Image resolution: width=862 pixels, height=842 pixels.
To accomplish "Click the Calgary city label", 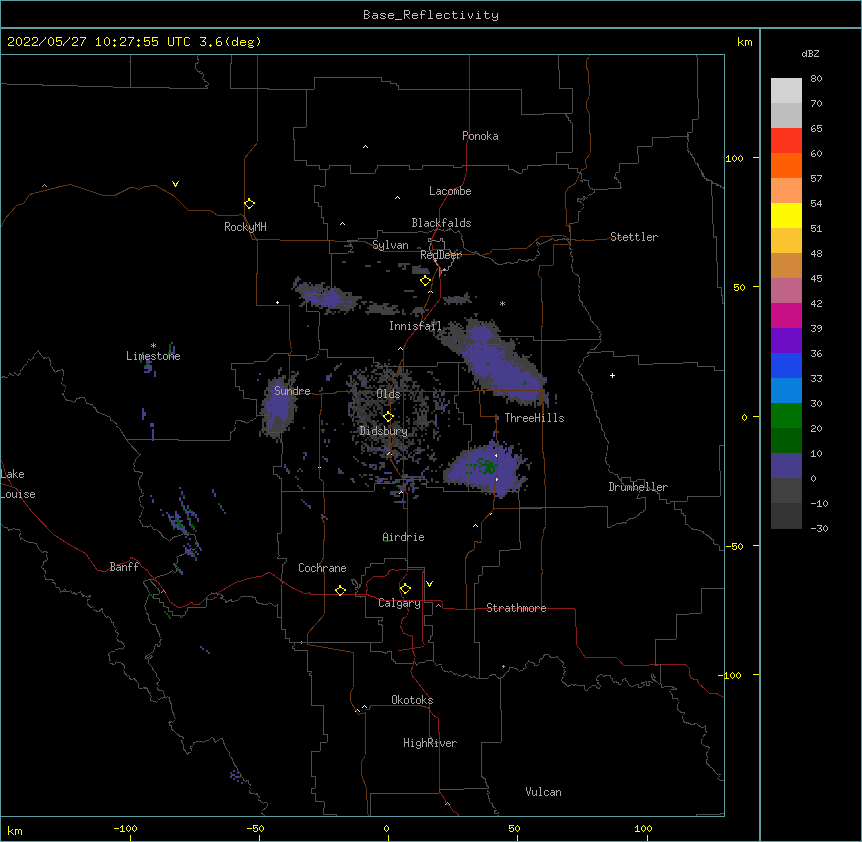I will [399, 603].
